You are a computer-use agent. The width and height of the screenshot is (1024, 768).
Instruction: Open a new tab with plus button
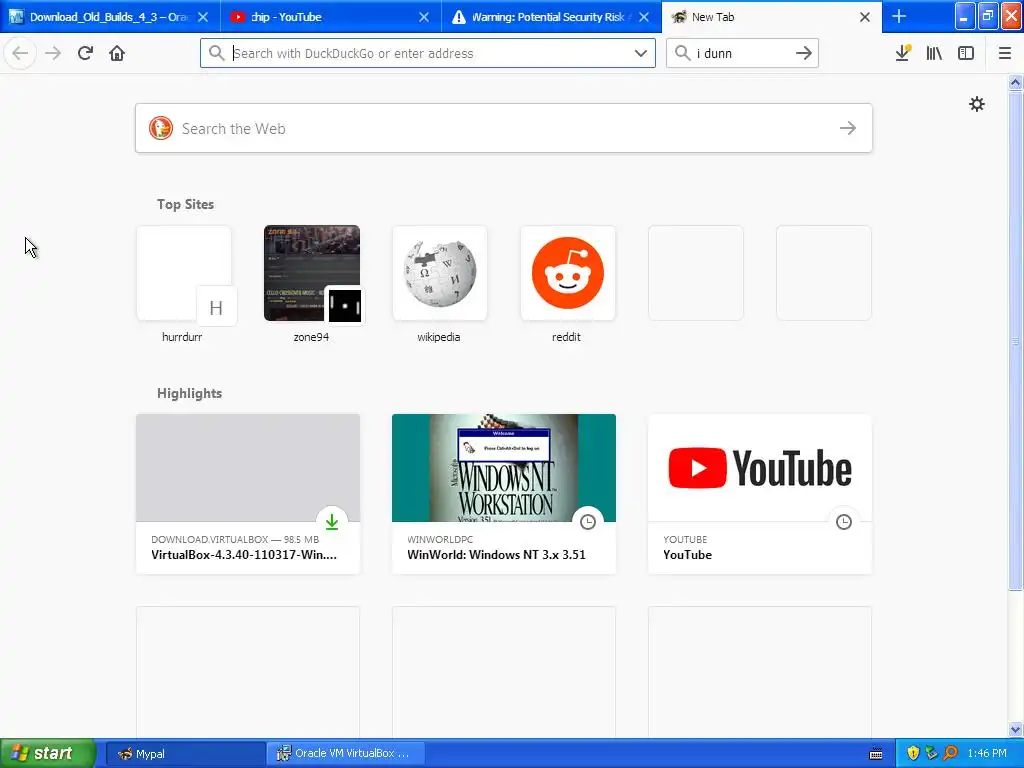899,16
